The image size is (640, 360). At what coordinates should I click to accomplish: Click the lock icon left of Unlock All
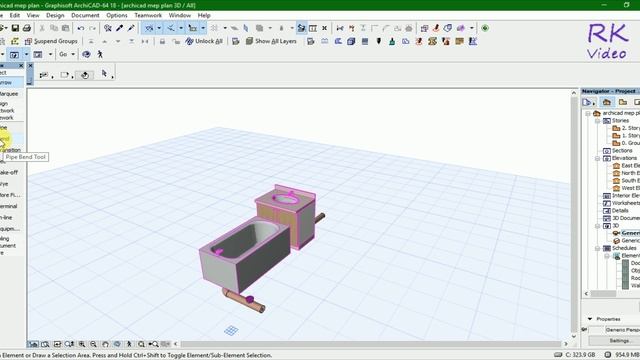pos(162,41)
